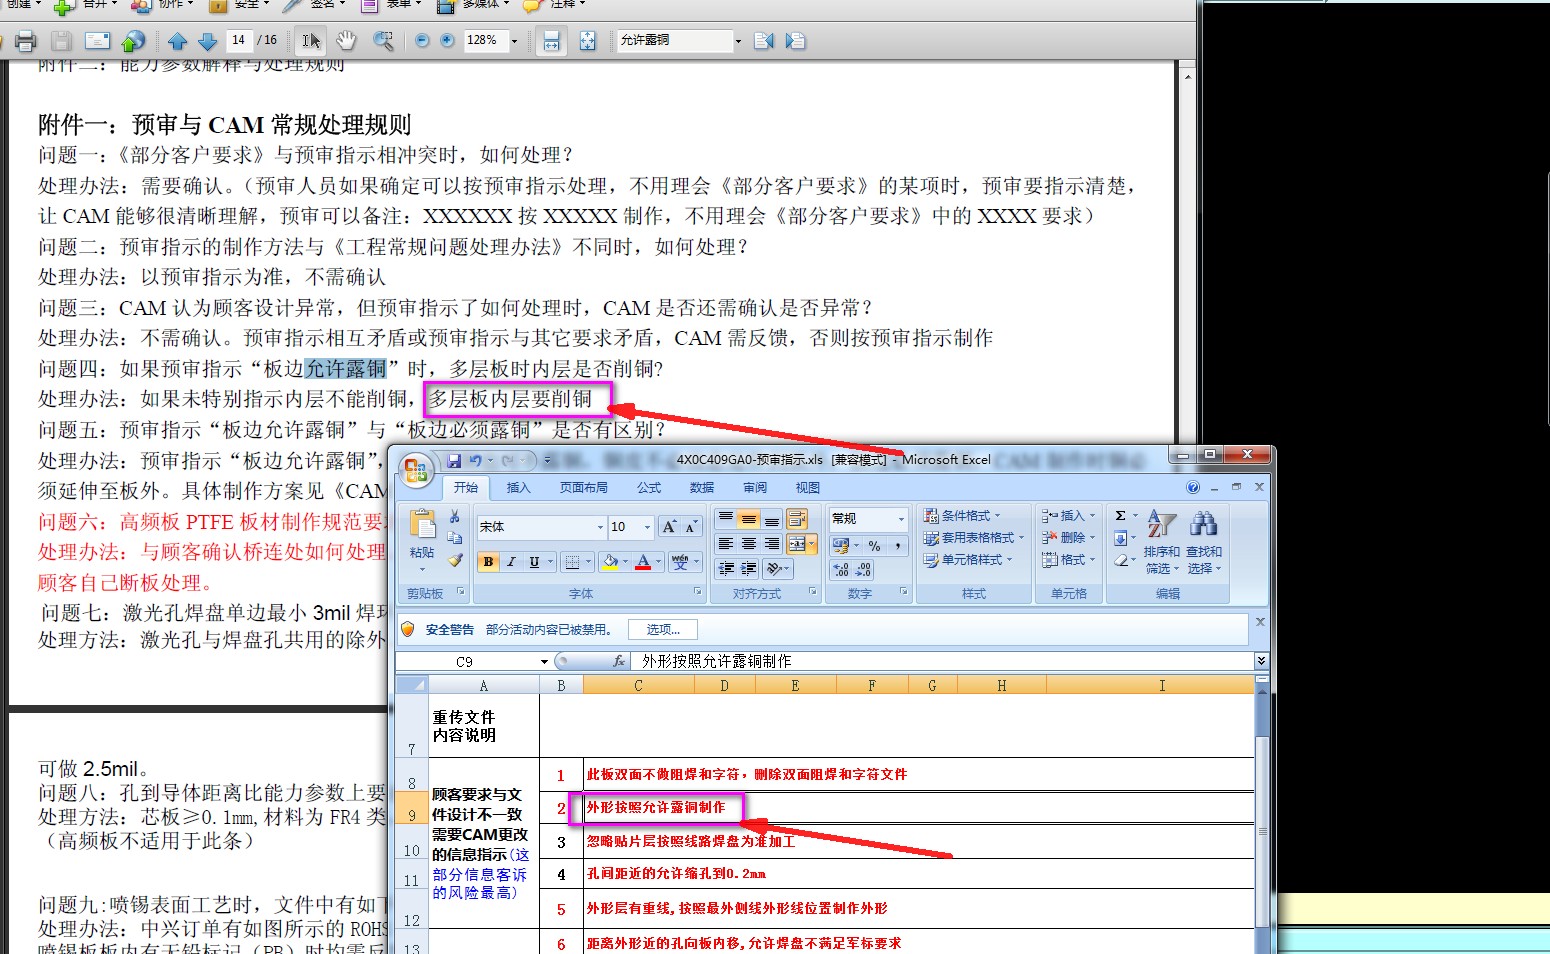1550x954 pixels.
Task: Toggle italic formatting in Excel
Action: (x=511, y=562)
